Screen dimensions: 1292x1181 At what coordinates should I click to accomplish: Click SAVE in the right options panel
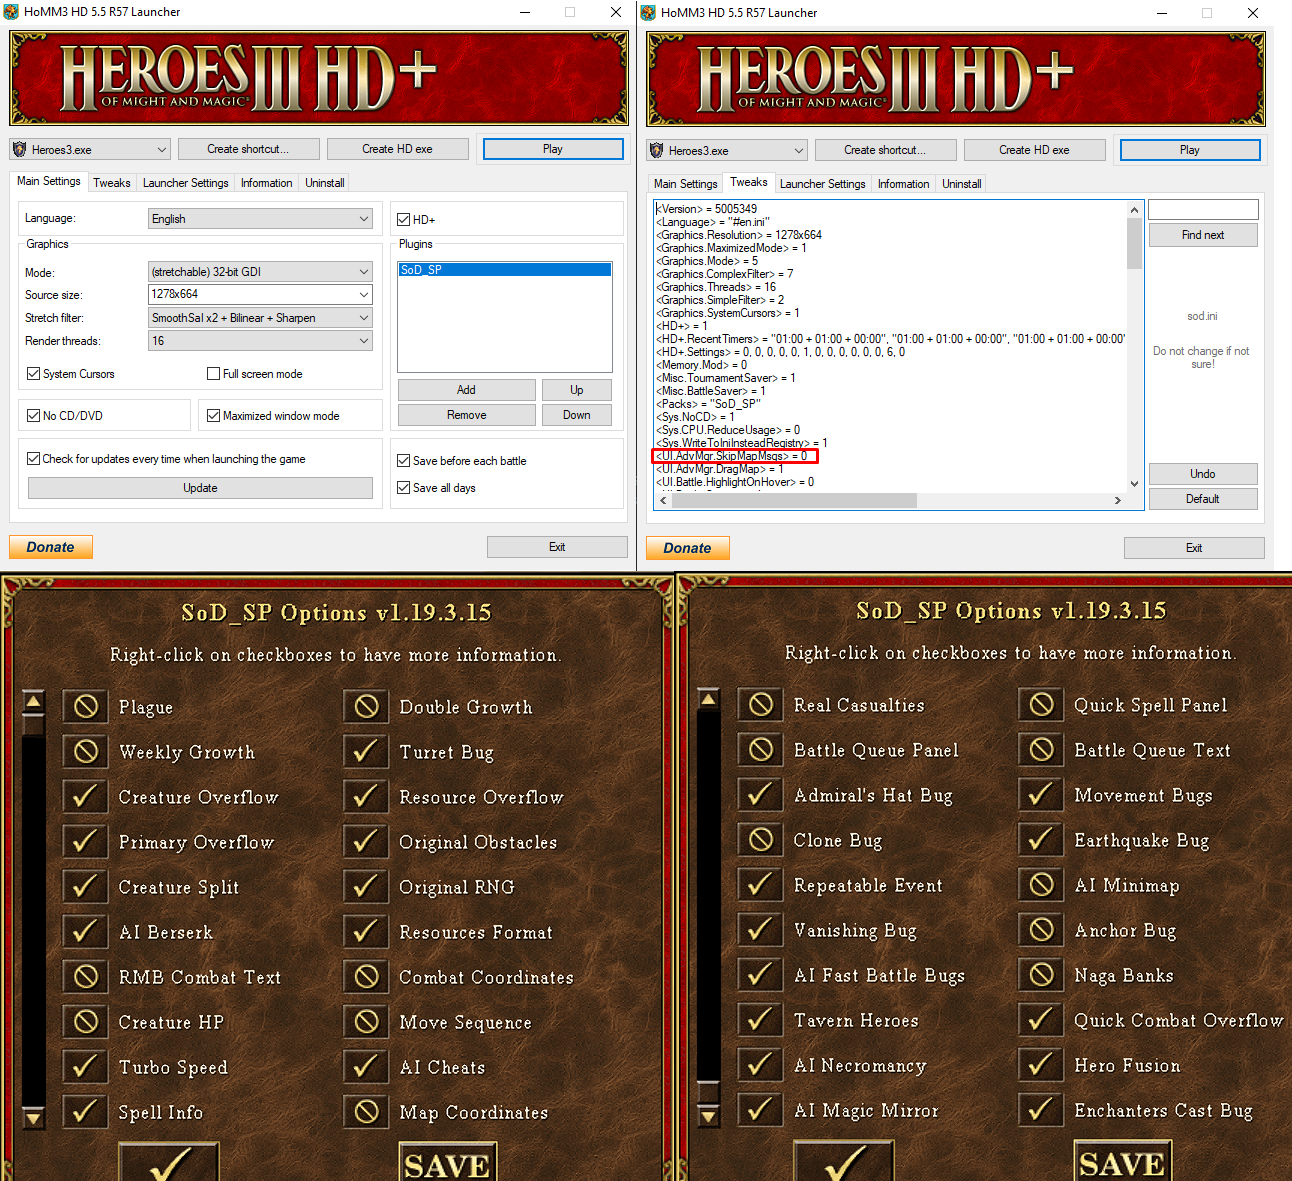[x=1123, y=1162]
